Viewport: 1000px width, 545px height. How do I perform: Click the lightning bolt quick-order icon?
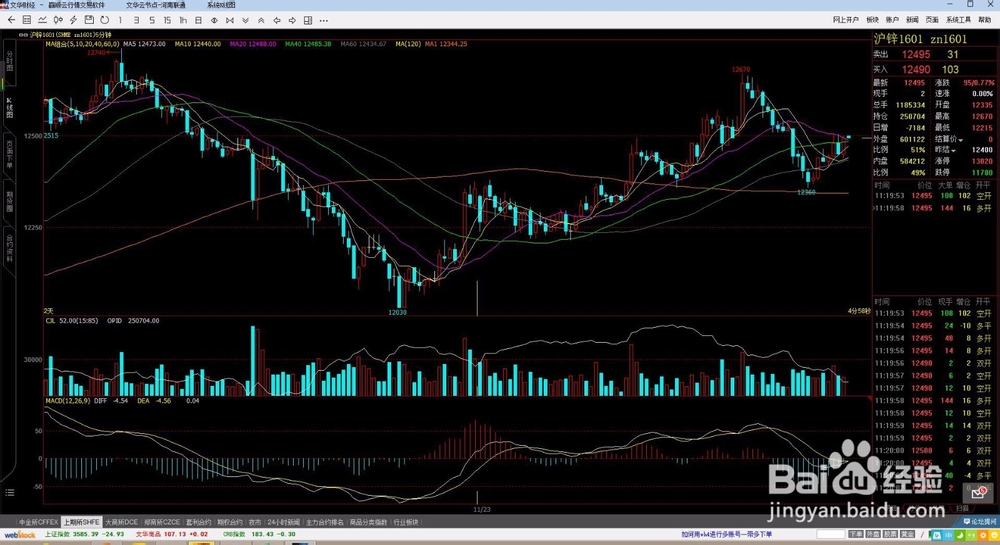(x=73, y=20)
